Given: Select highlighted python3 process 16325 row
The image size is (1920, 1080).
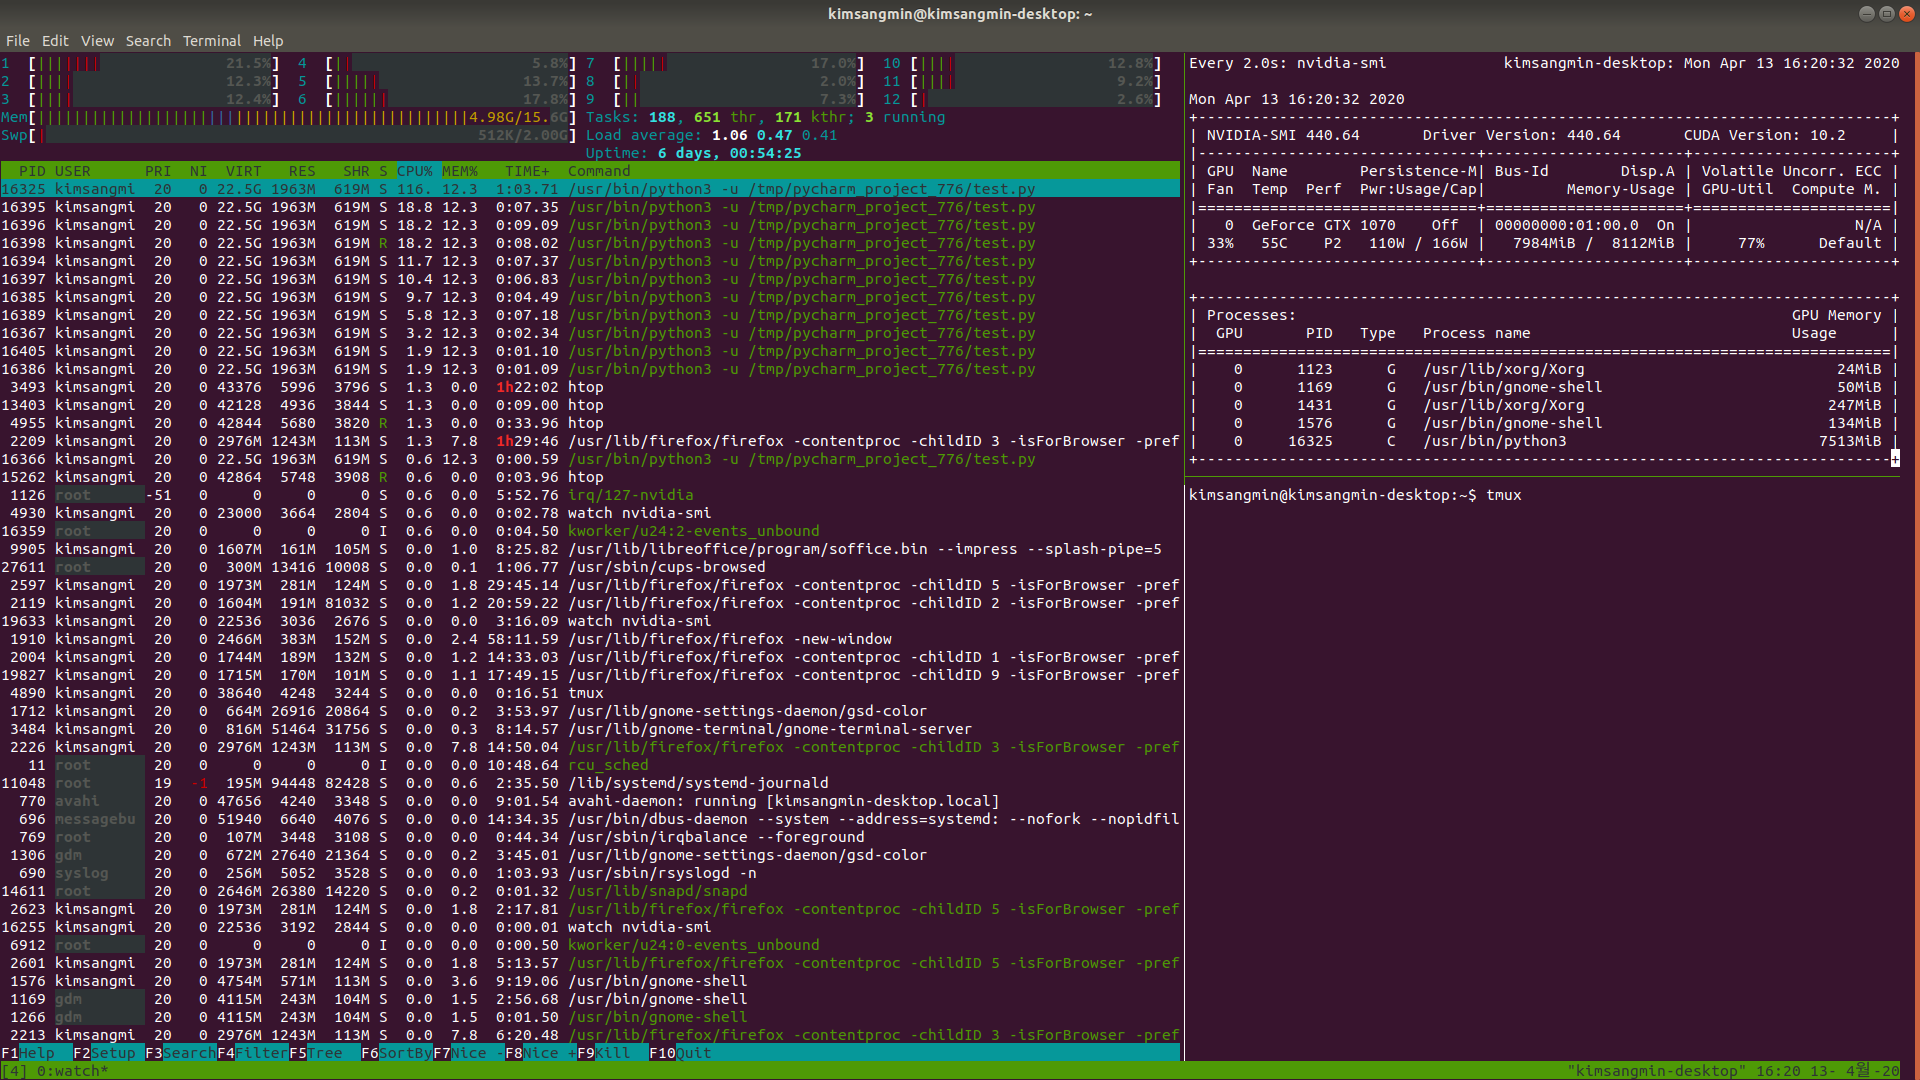Looking at the screenshot, I should pyautogui.click(x=590, y=189).
